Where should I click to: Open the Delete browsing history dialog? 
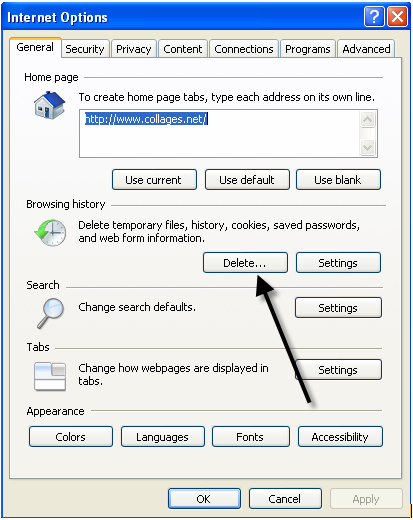245,263
